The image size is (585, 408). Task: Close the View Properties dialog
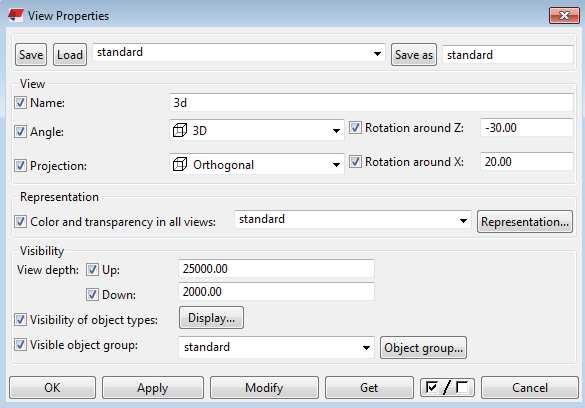pos(564,15)
